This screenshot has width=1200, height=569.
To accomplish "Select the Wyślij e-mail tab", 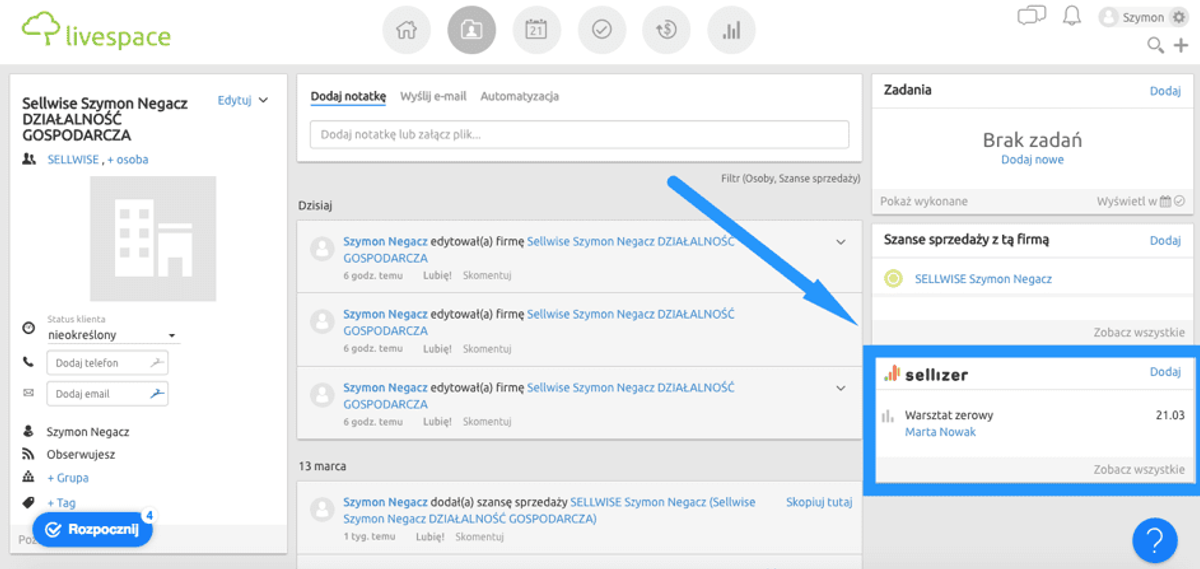I will (x=433, y=96).
